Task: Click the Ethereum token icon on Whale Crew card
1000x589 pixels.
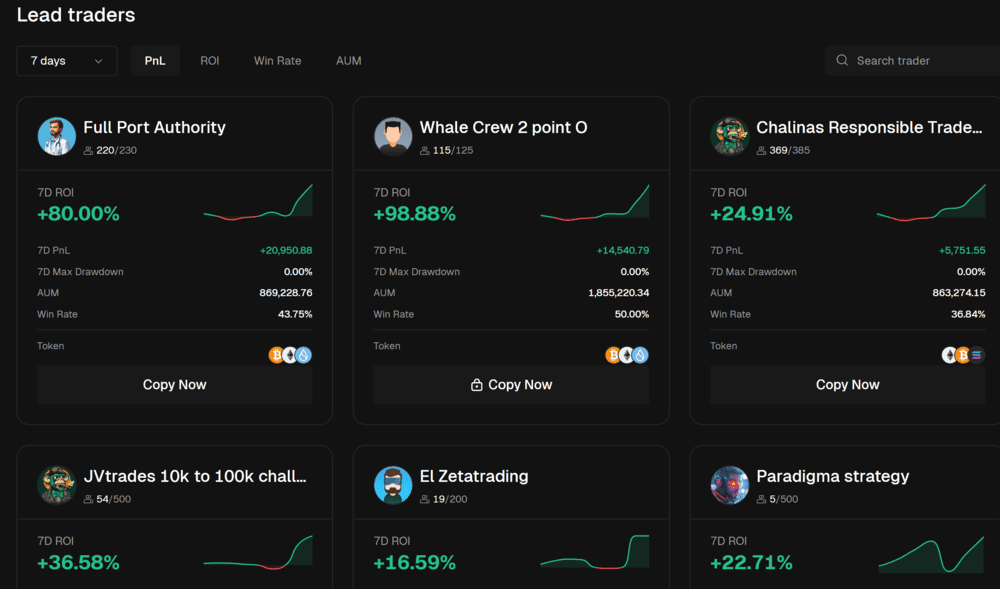Action: coord(626,355)
